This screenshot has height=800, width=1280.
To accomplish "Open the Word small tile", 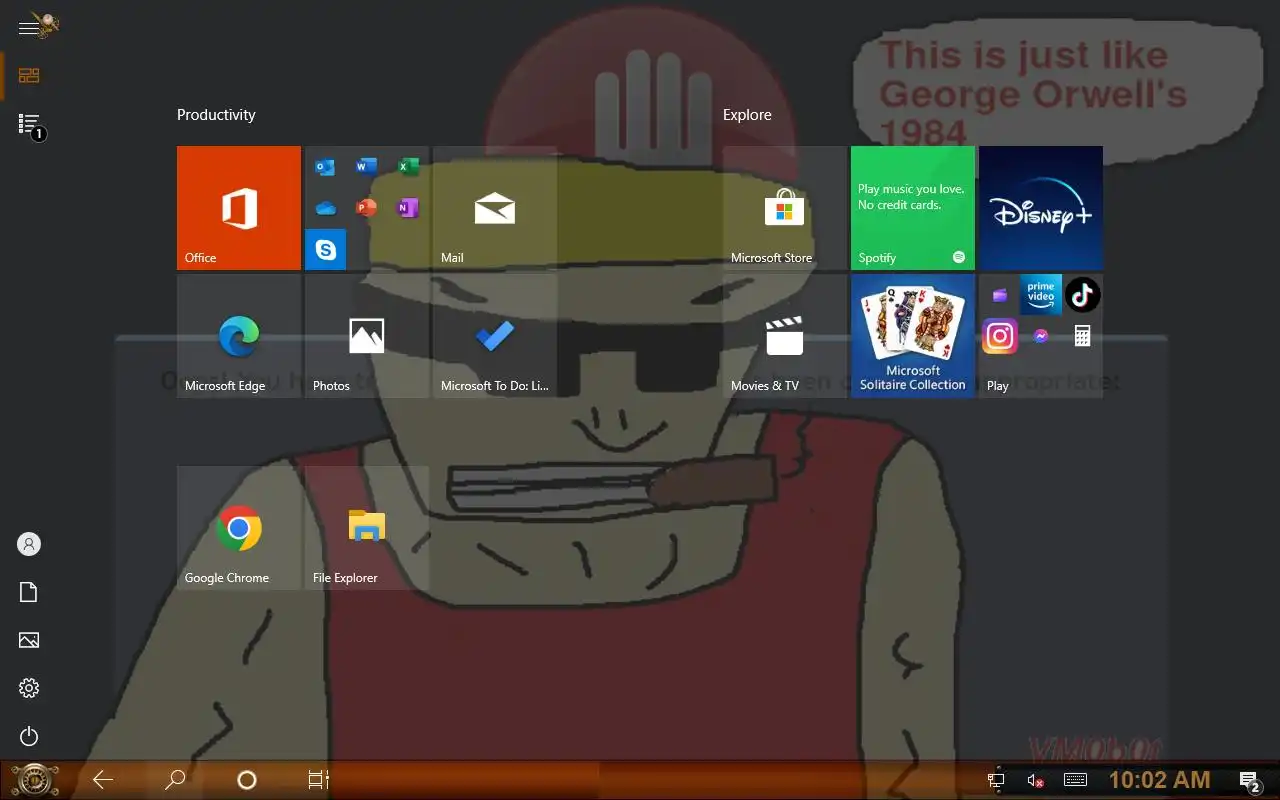I will click(366, 167).
